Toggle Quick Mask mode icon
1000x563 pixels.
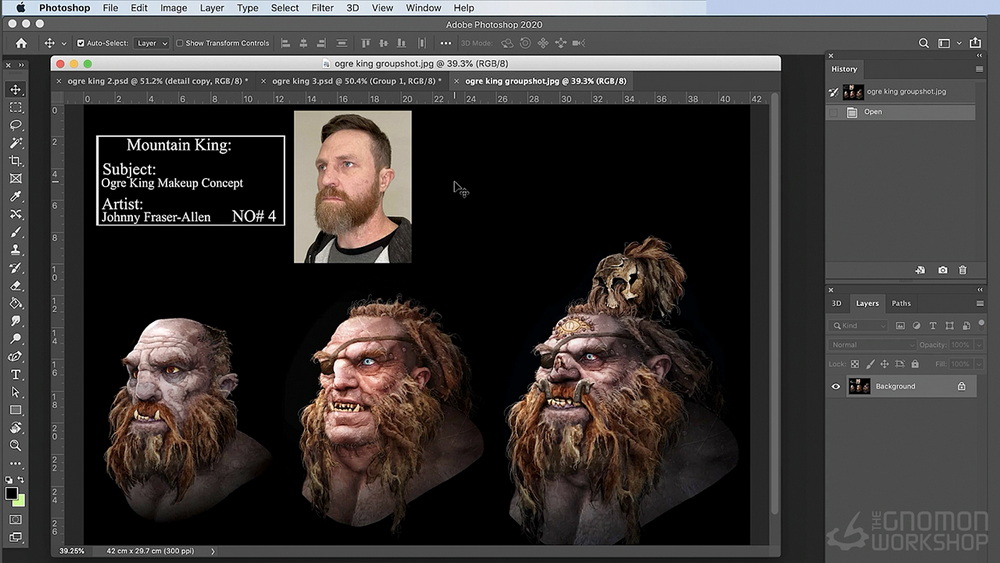[x=16, y=520]
